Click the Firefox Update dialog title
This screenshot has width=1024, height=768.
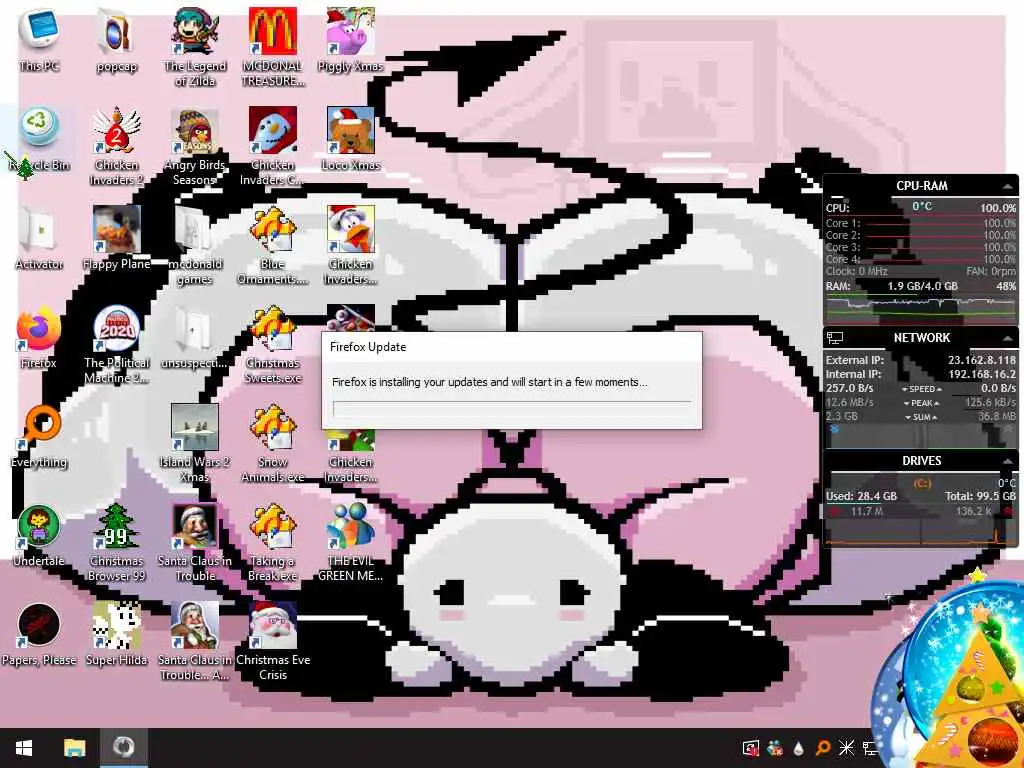pyautogui.click(x=368, y=347)
